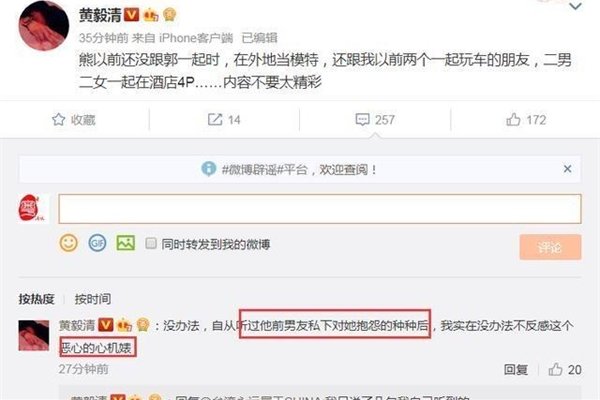Click the blue info icon in the notice
Viewport: 600px width, 400px height.
click(209, 168)
